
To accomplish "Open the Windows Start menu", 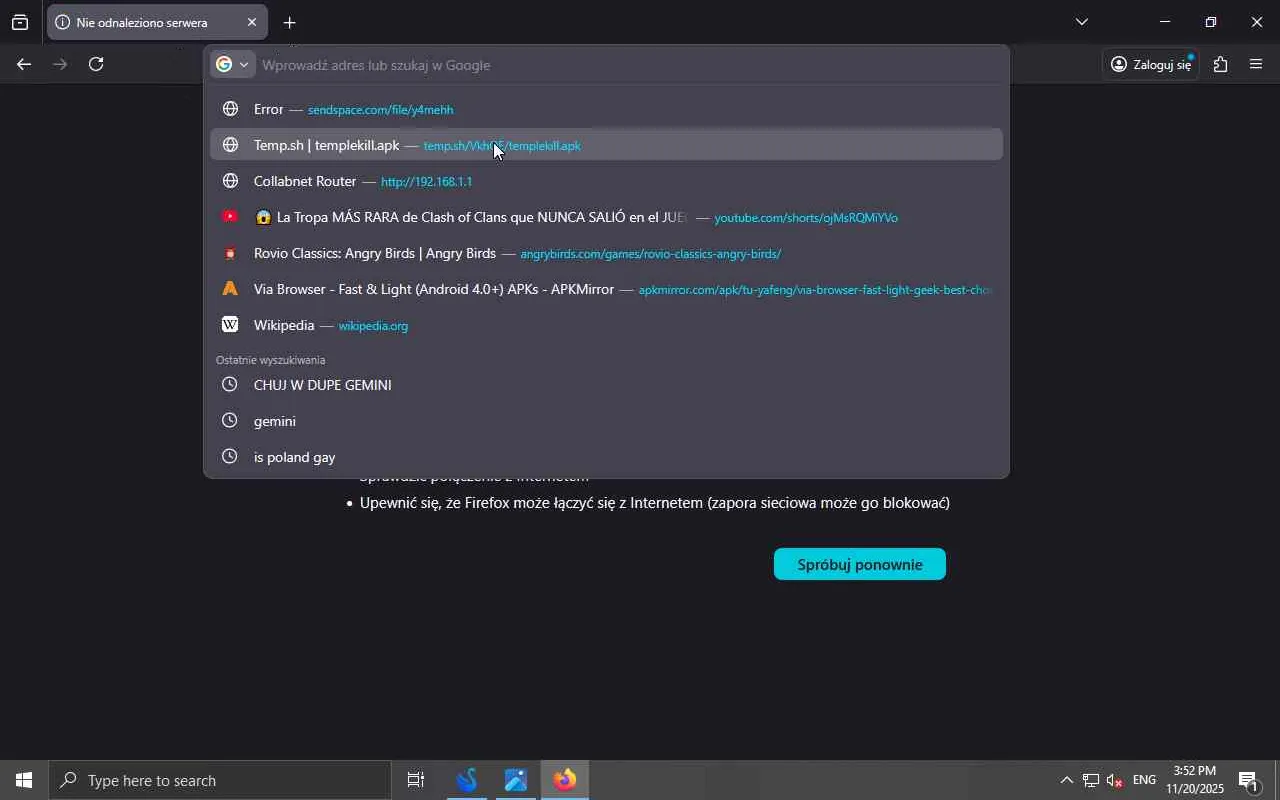I will click(x=24, y=780).
